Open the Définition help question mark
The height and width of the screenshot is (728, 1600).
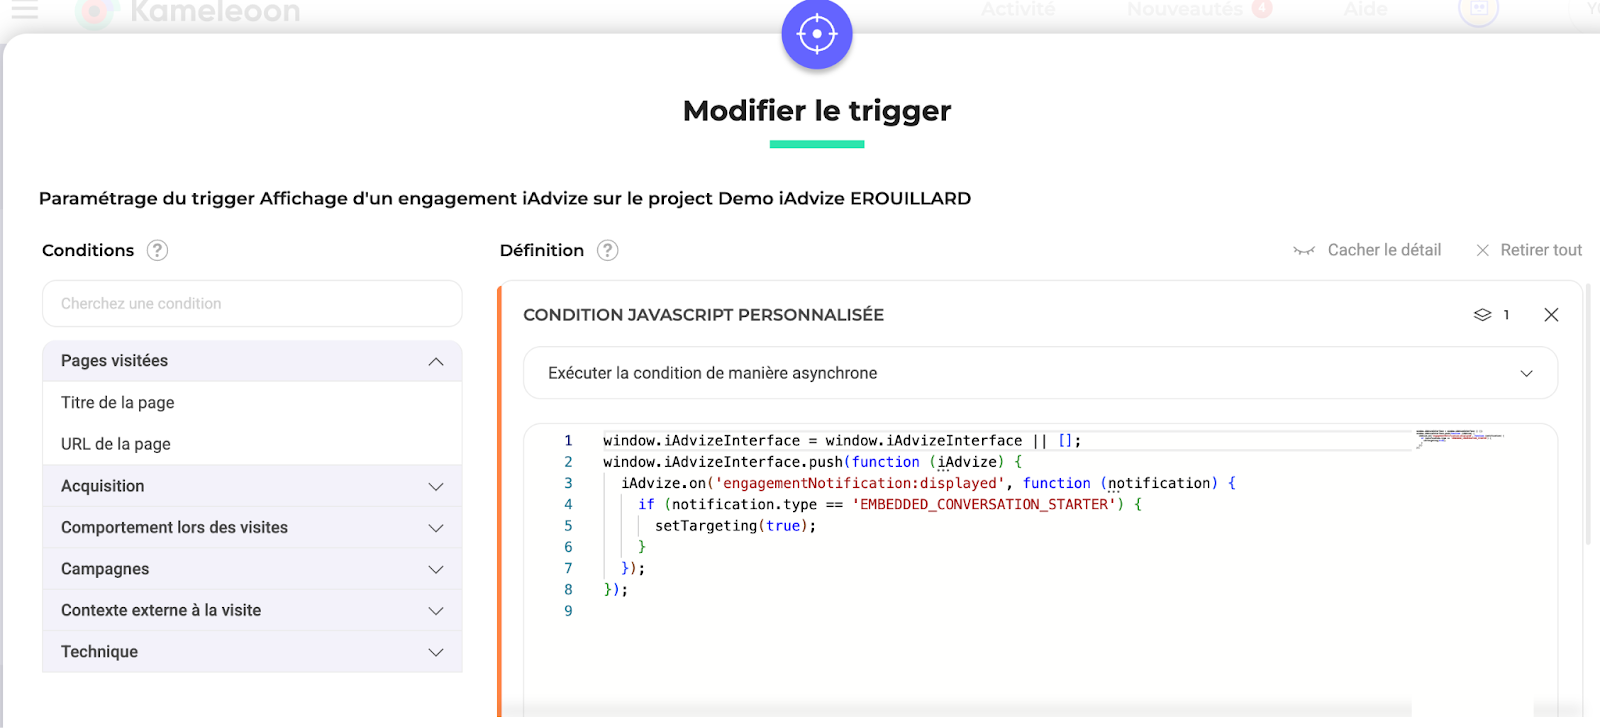click(608, 250)
